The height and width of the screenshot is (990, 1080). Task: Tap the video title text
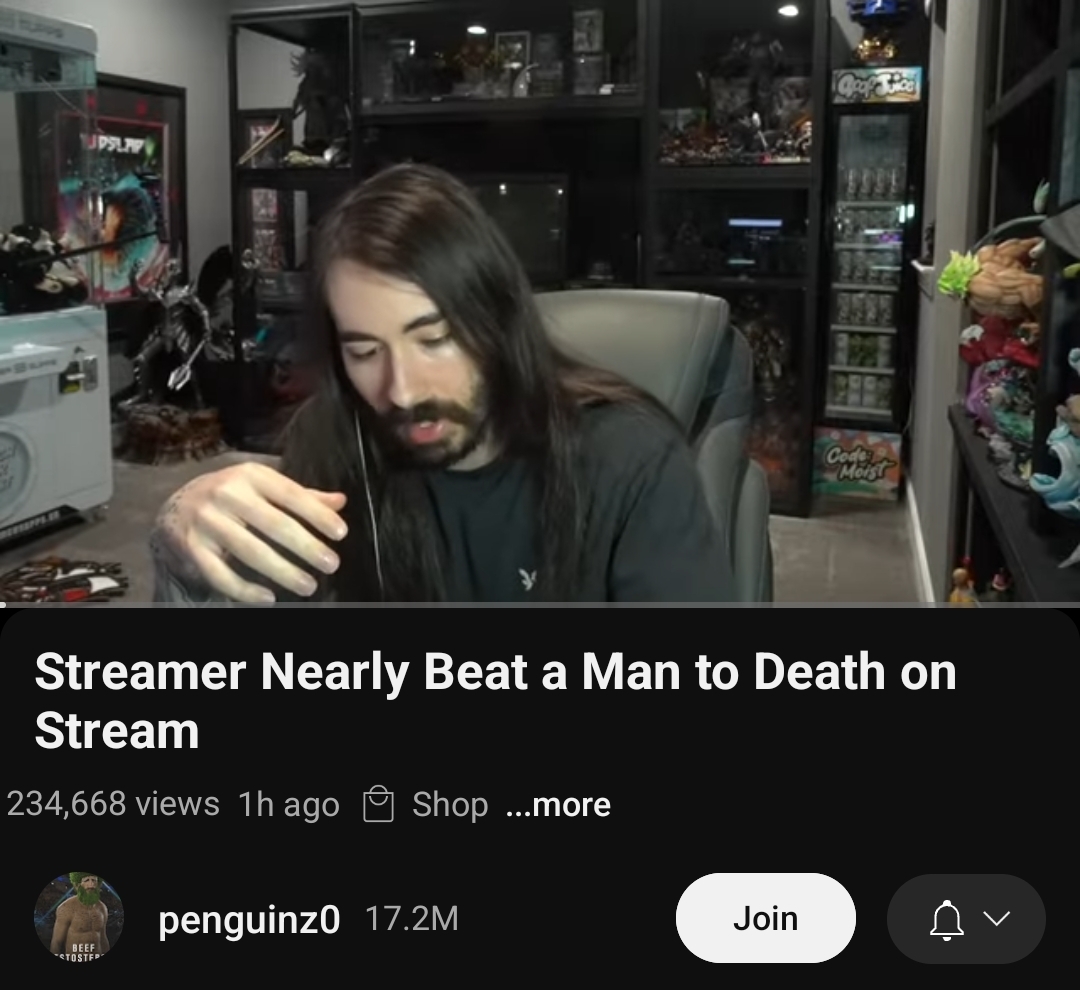[x=495, y=701]
